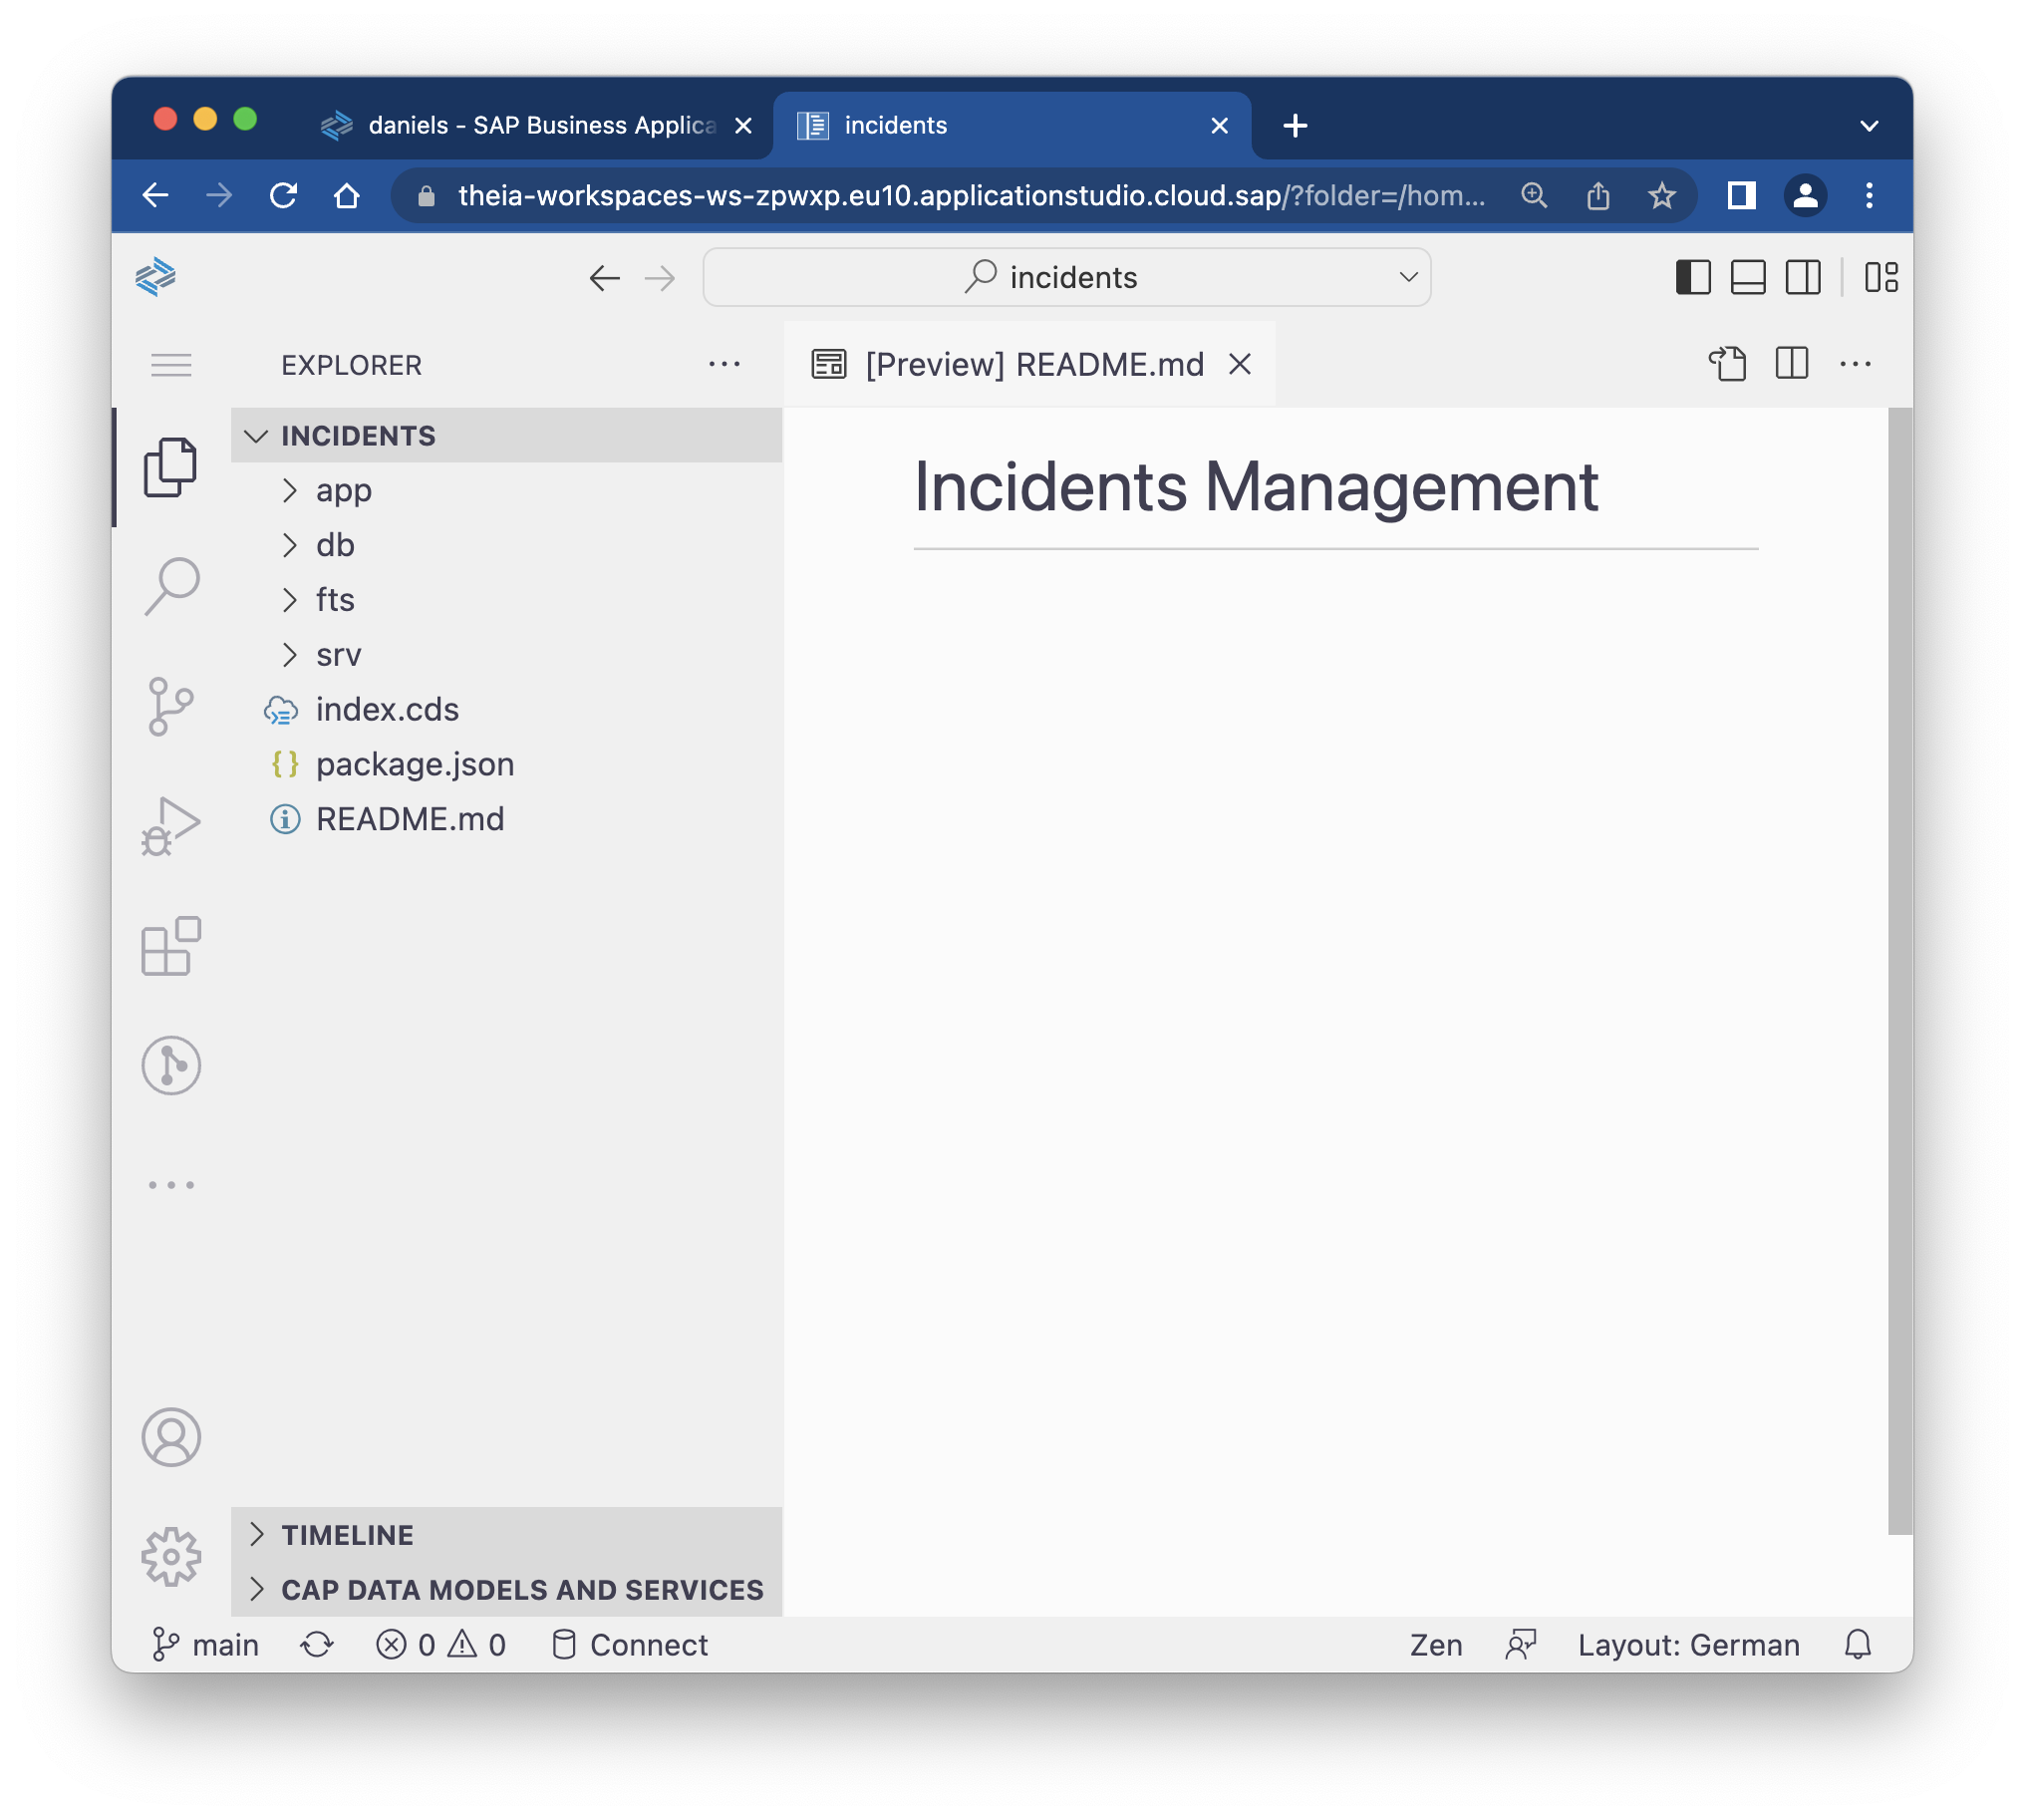Click Connect database status item
This screenshot has height=1820, width=2025.
pos(630,1647)
